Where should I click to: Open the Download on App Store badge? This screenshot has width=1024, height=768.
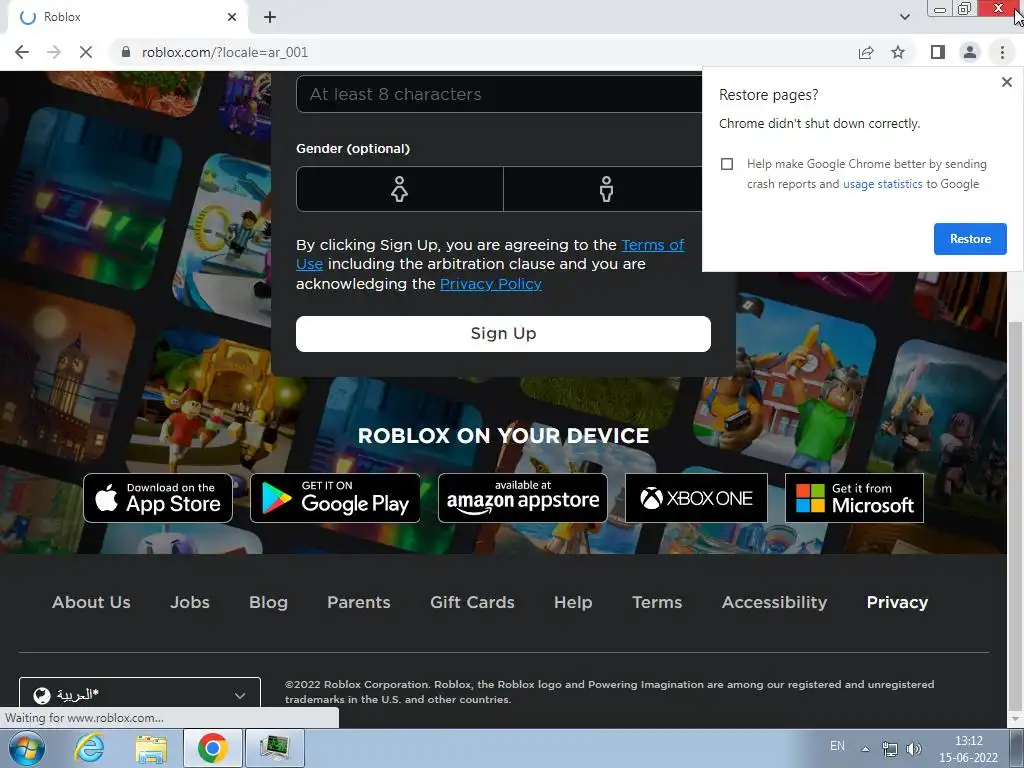pos(158,498)
